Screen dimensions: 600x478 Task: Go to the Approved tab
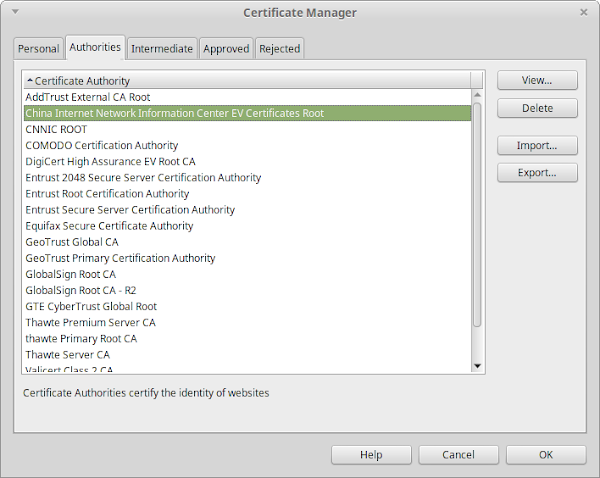pos(226,49)
